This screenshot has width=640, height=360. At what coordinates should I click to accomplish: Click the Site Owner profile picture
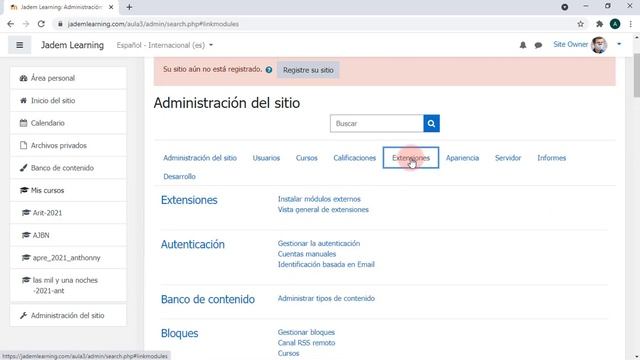click(x=599, y=44)
